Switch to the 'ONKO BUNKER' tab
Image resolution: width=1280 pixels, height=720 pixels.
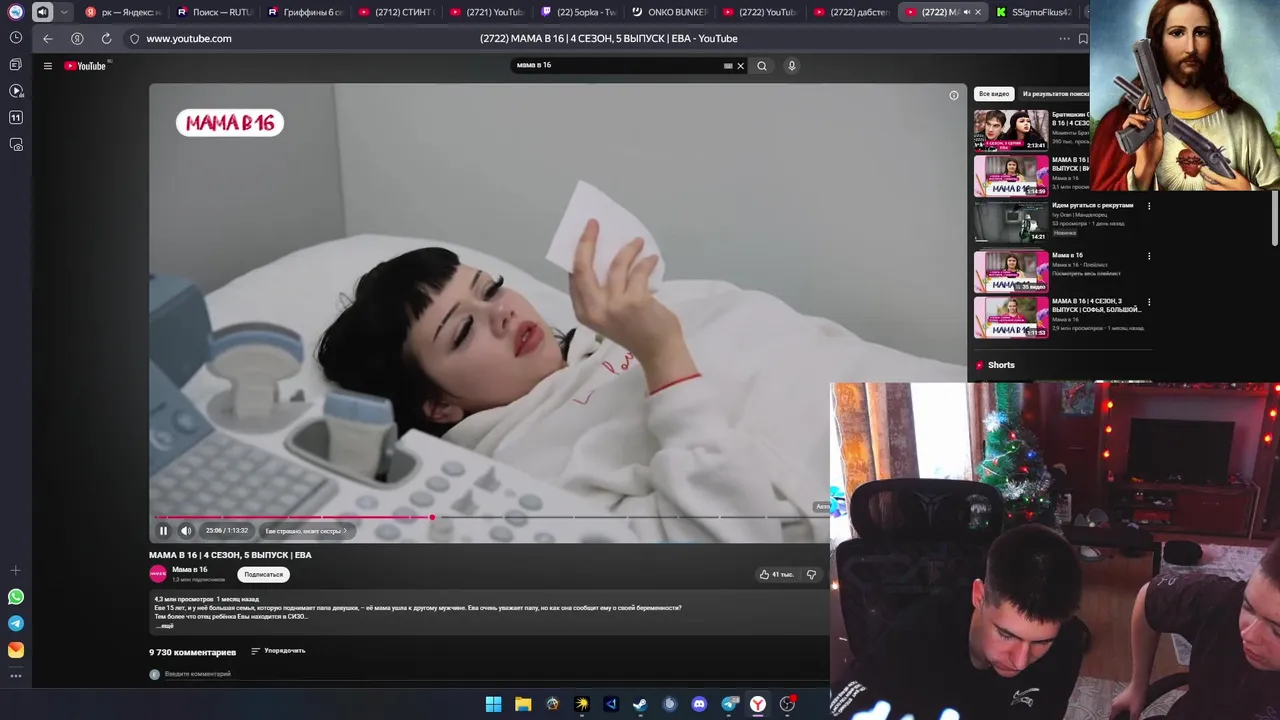669,12
